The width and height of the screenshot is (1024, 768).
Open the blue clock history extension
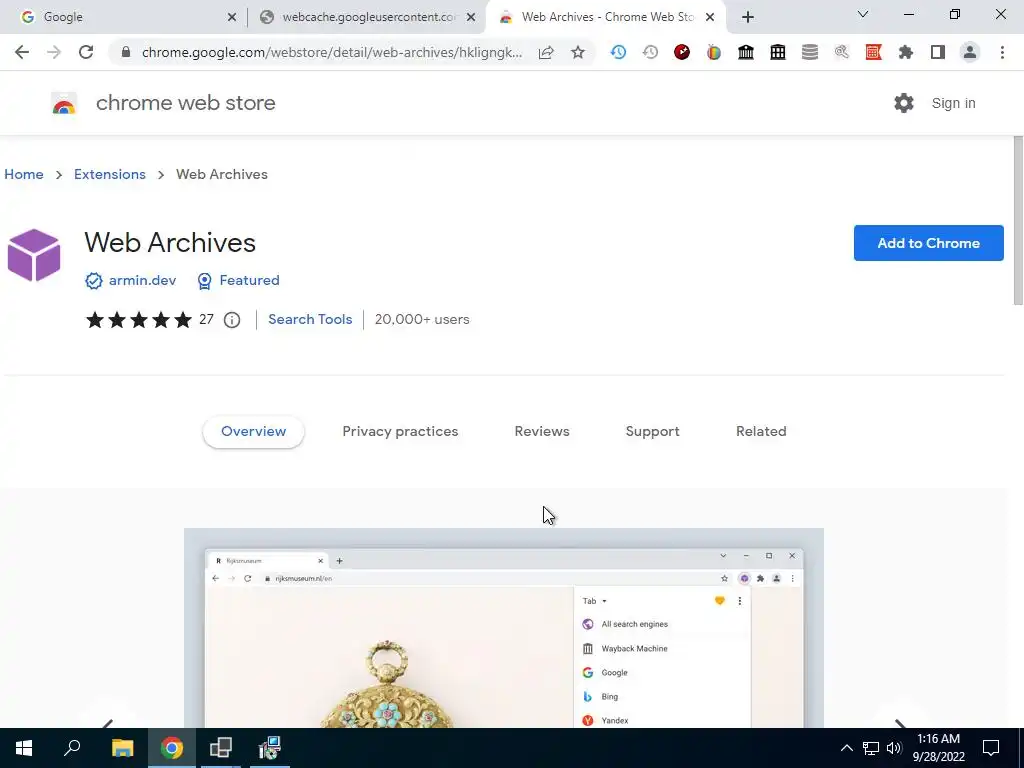pos(618,52)
